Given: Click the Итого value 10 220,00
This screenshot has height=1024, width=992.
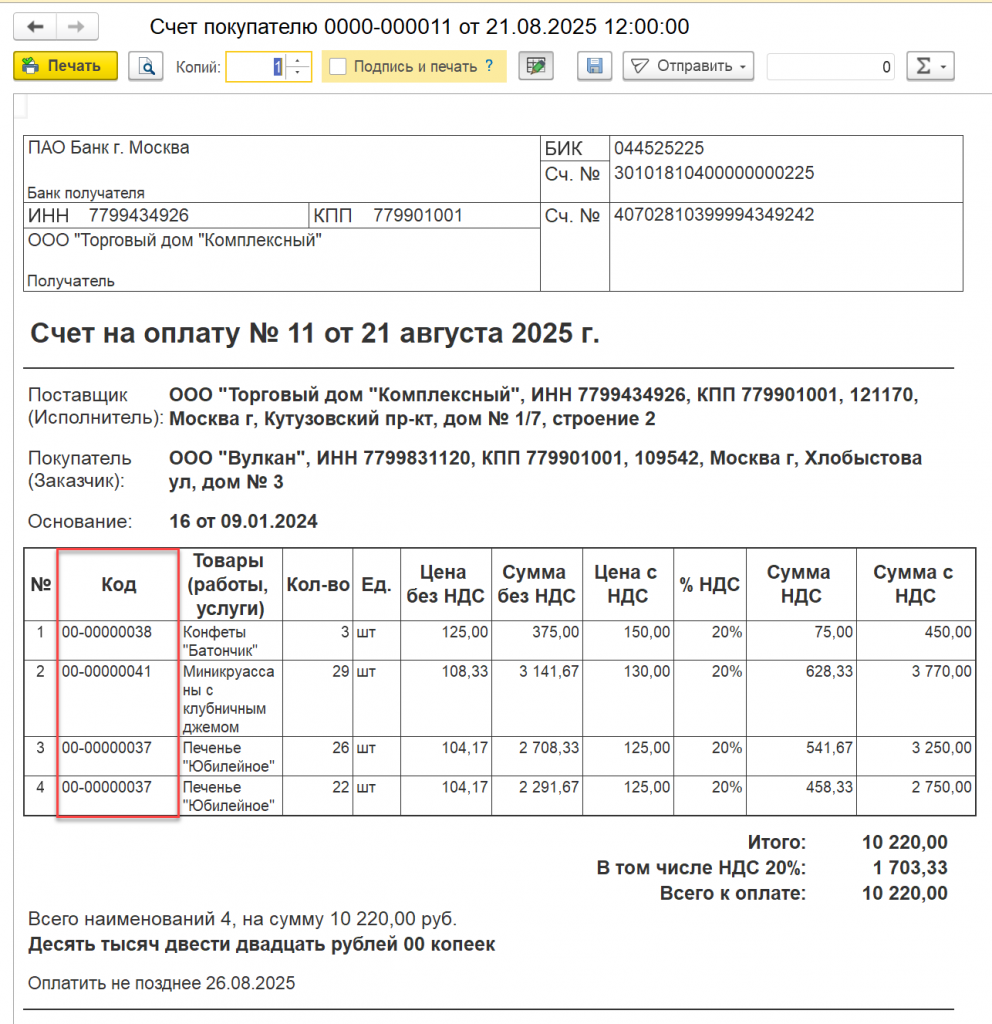Looking at the screenshot, I should point(904,842).
